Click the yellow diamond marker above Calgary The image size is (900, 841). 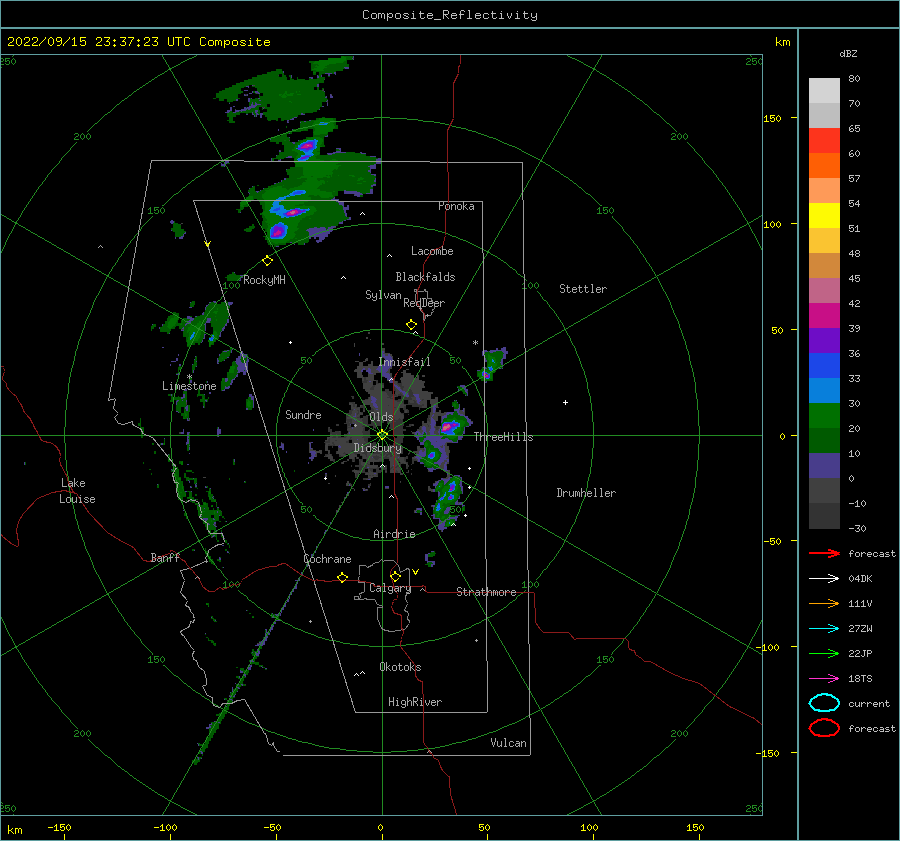(x=395, y=576)
